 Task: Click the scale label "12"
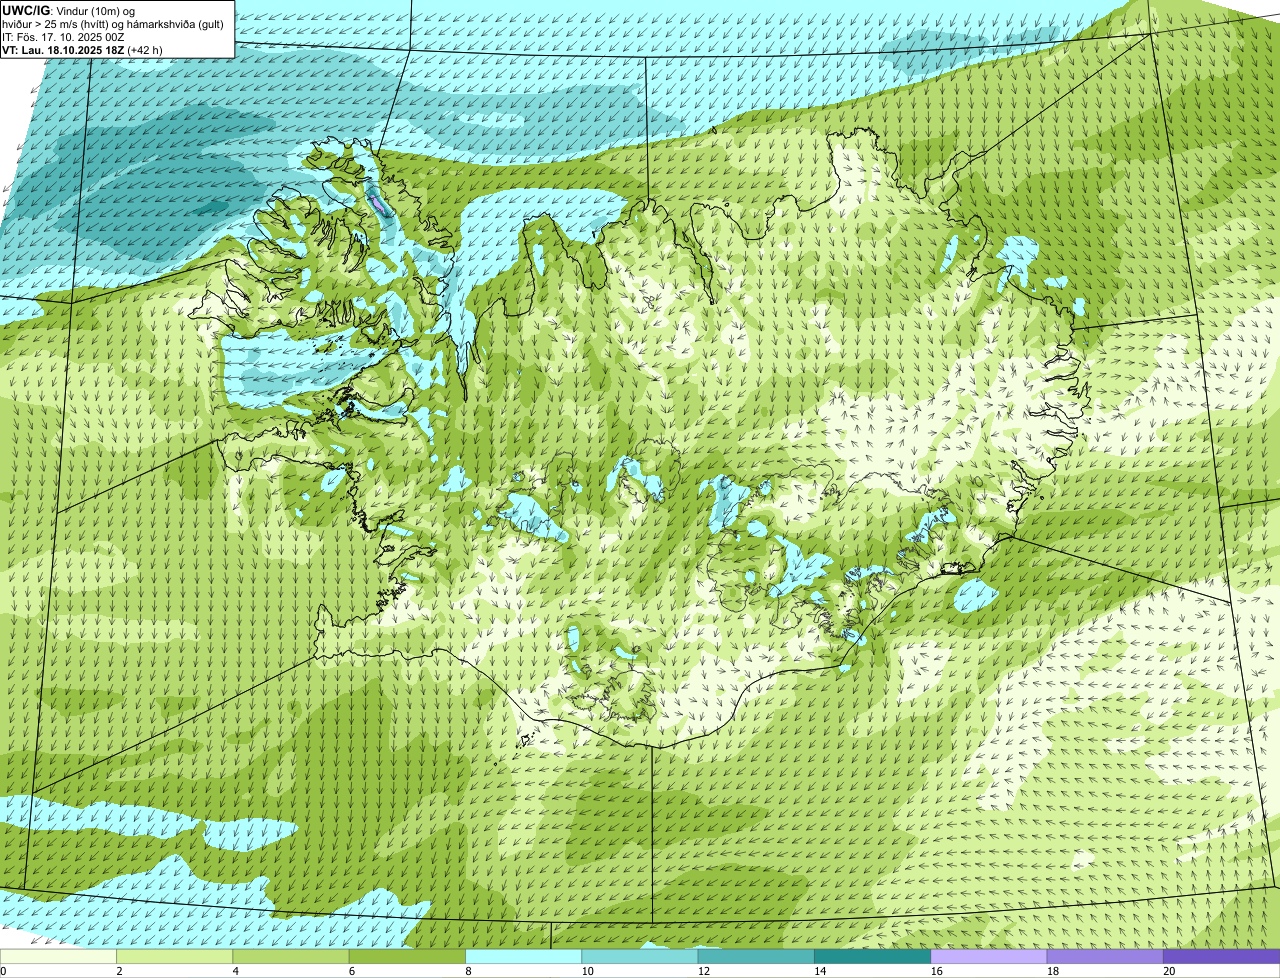click(703, 971)
